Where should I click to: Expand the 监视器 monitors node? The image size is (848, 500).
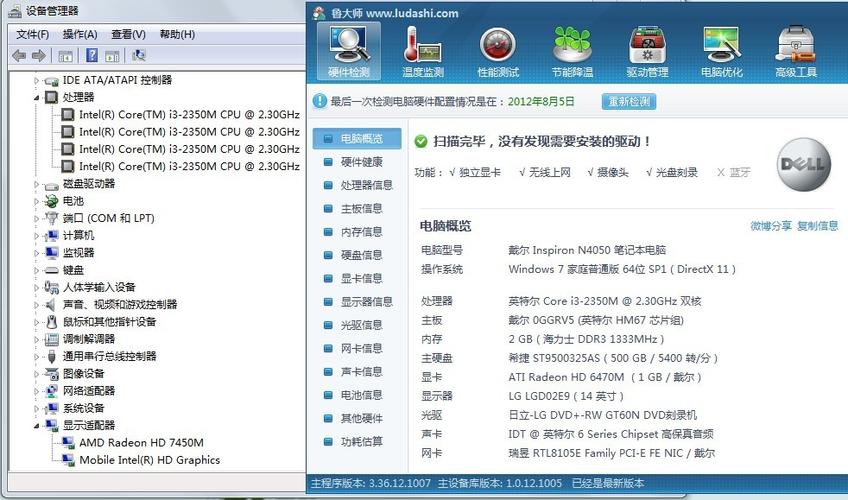point(37,254)
